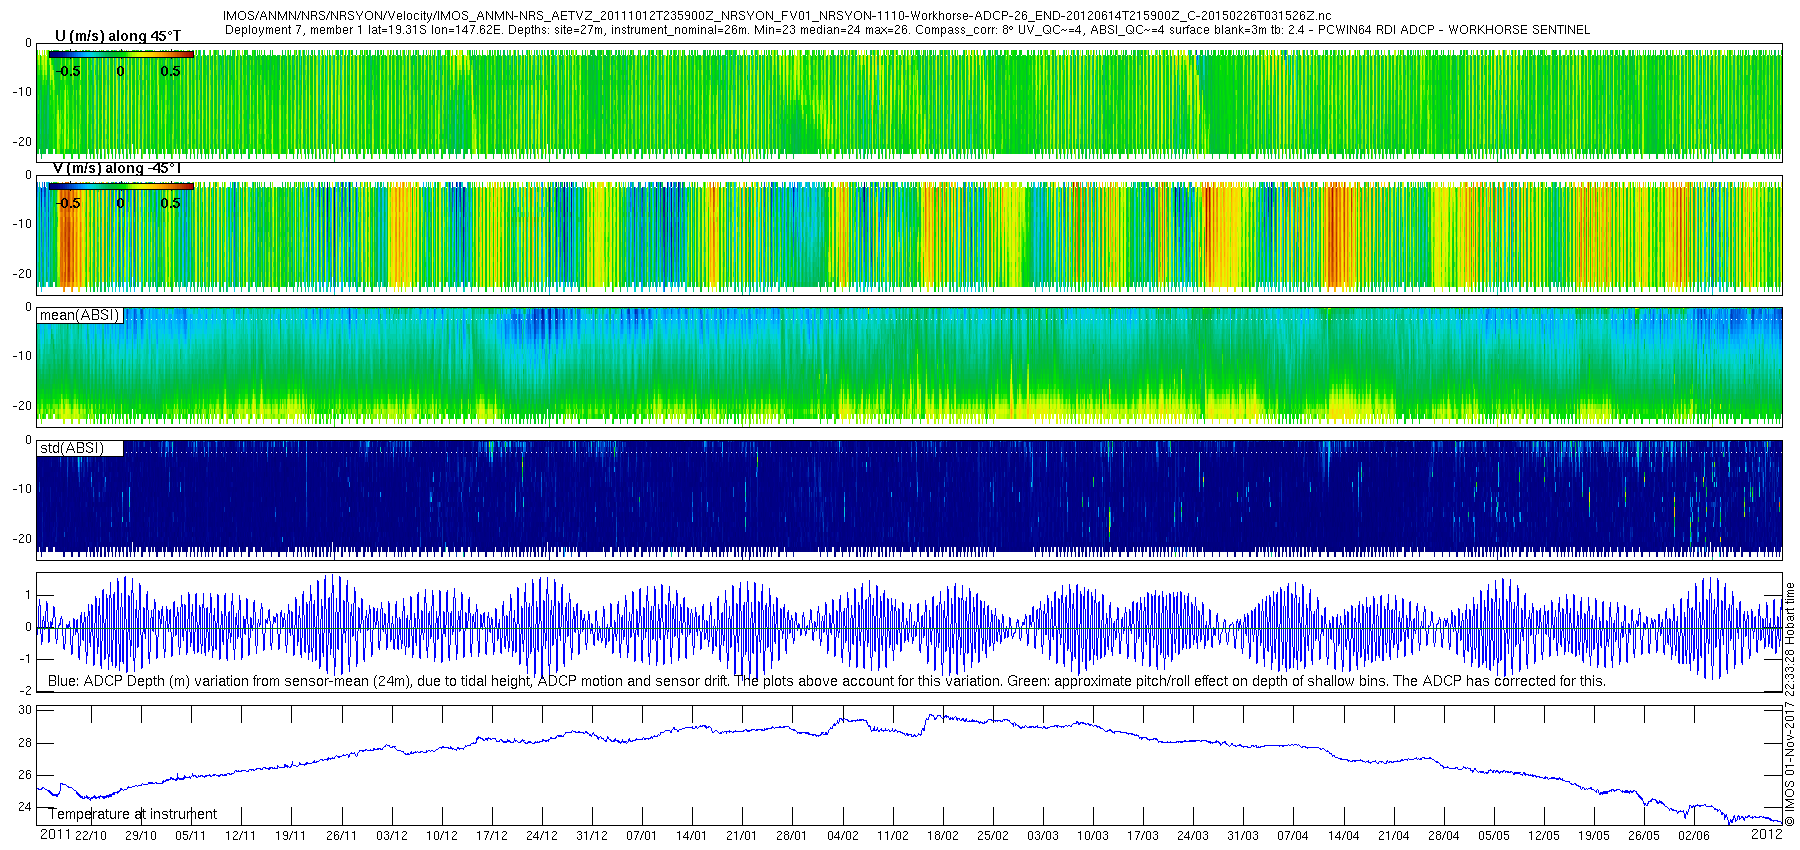1800x850 pixels.
Task: Click the '-20' depth tick on std(ABSI) panel
Action: point(22,539)
